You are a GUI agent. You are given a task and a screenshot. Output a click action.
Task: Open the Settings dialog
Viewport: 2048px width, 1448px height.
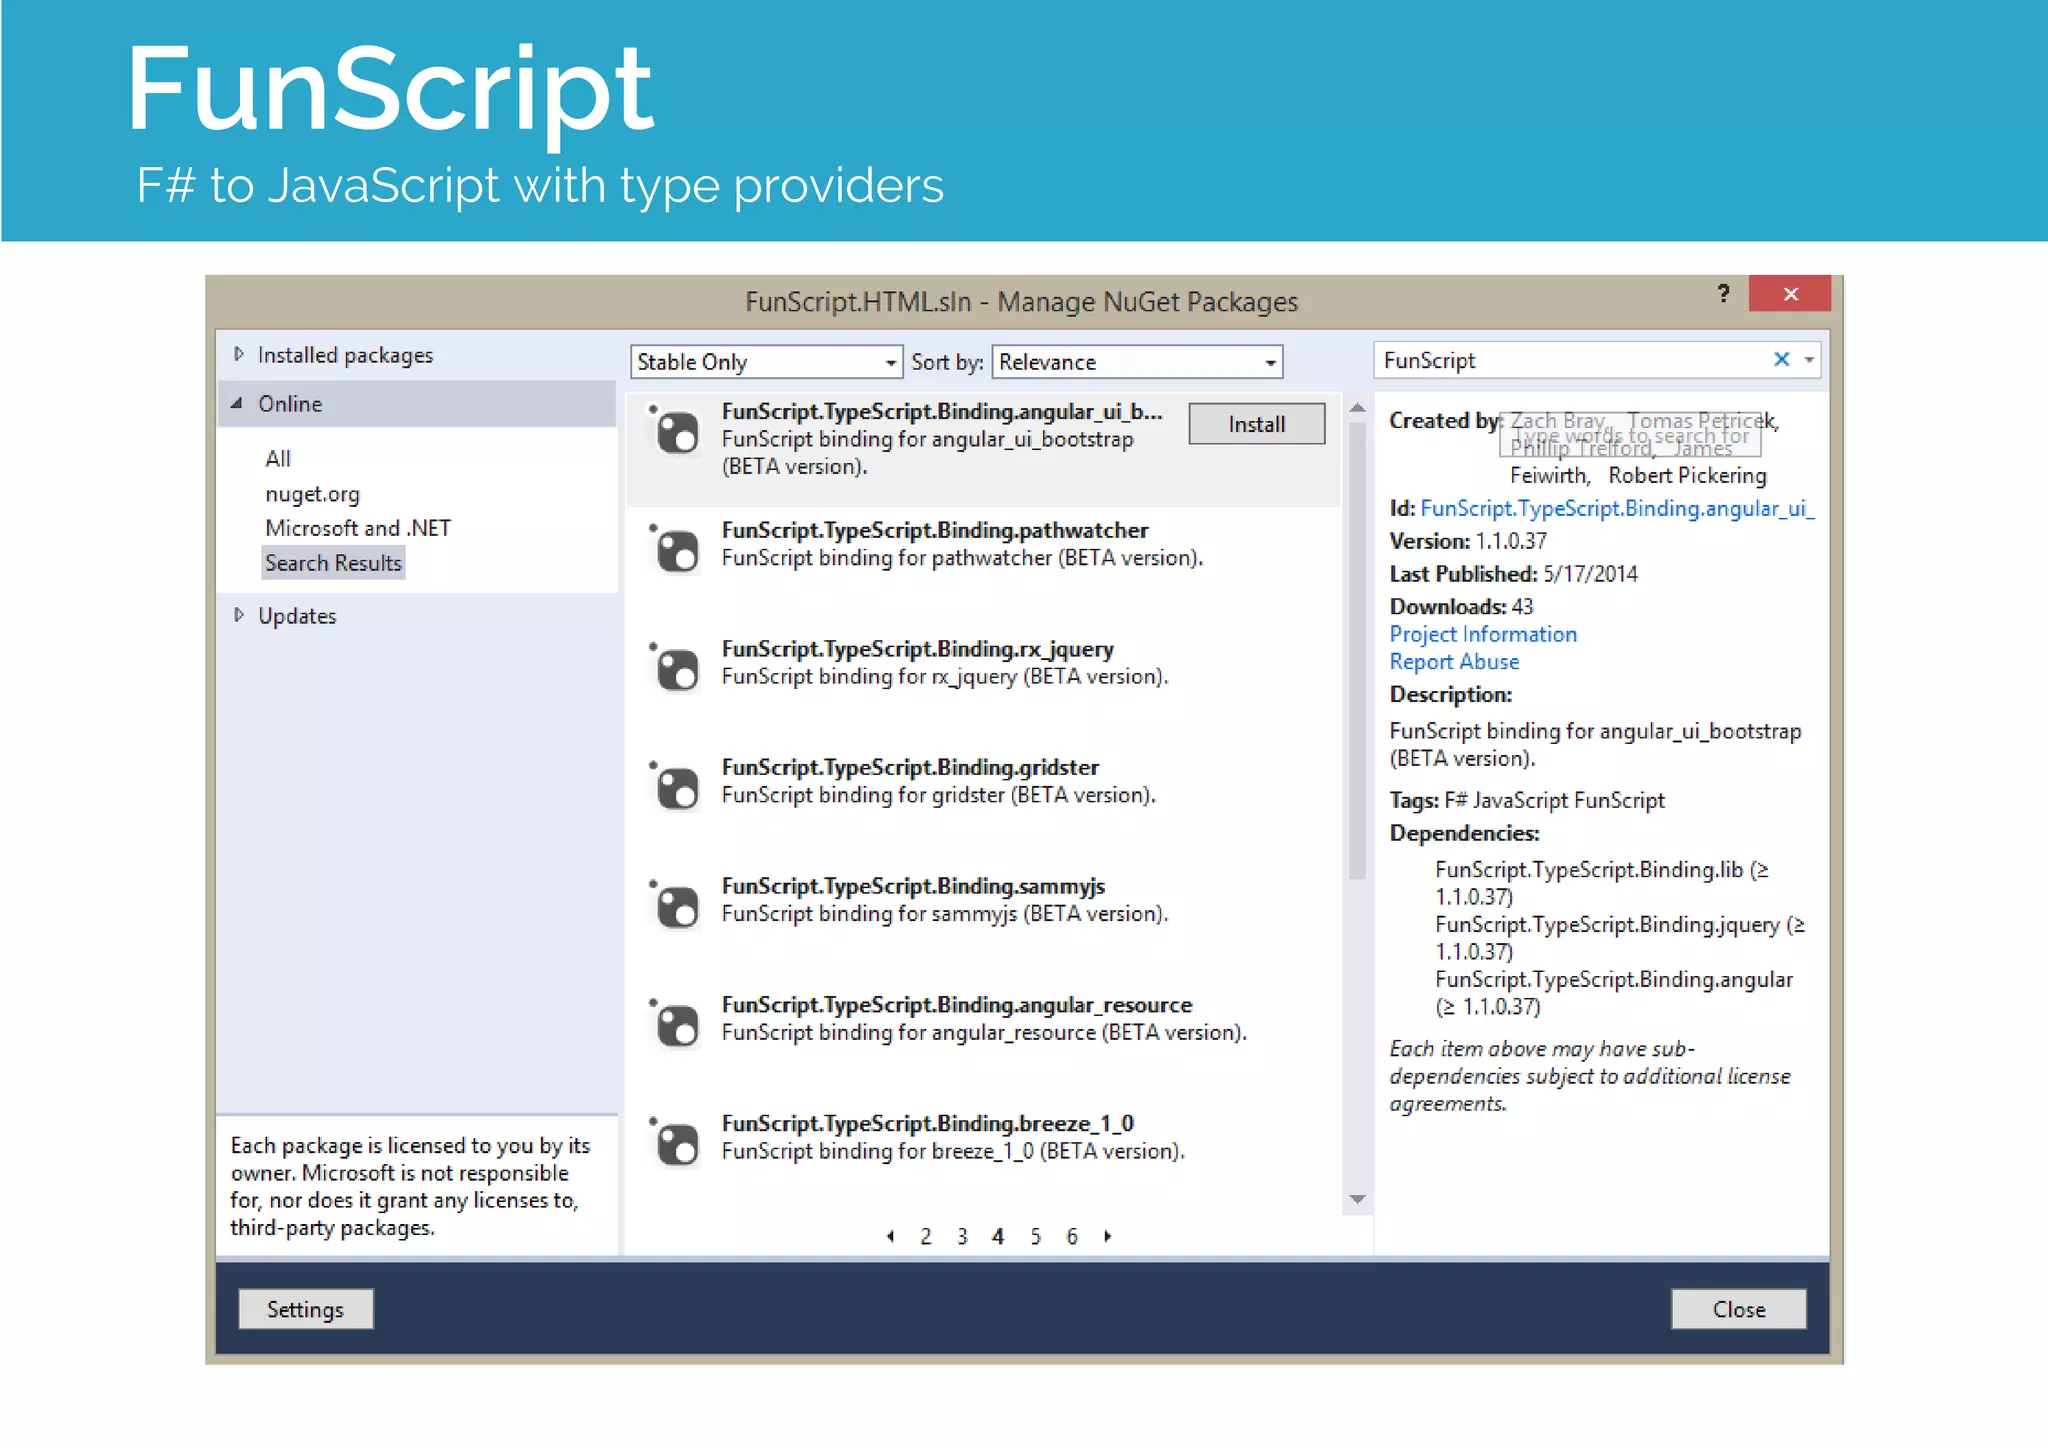[305, 1309]
